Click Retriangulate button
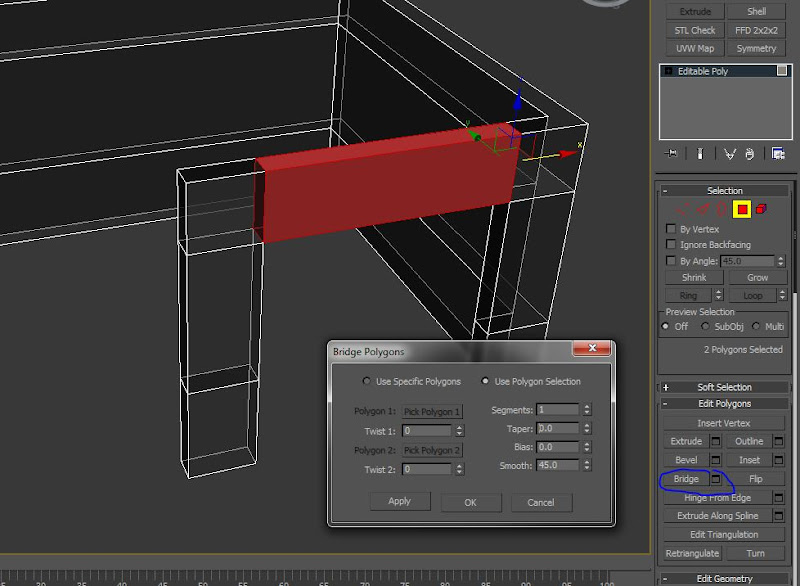The width and height of the screenshot is (800, 586). click(x=692, y=553)
